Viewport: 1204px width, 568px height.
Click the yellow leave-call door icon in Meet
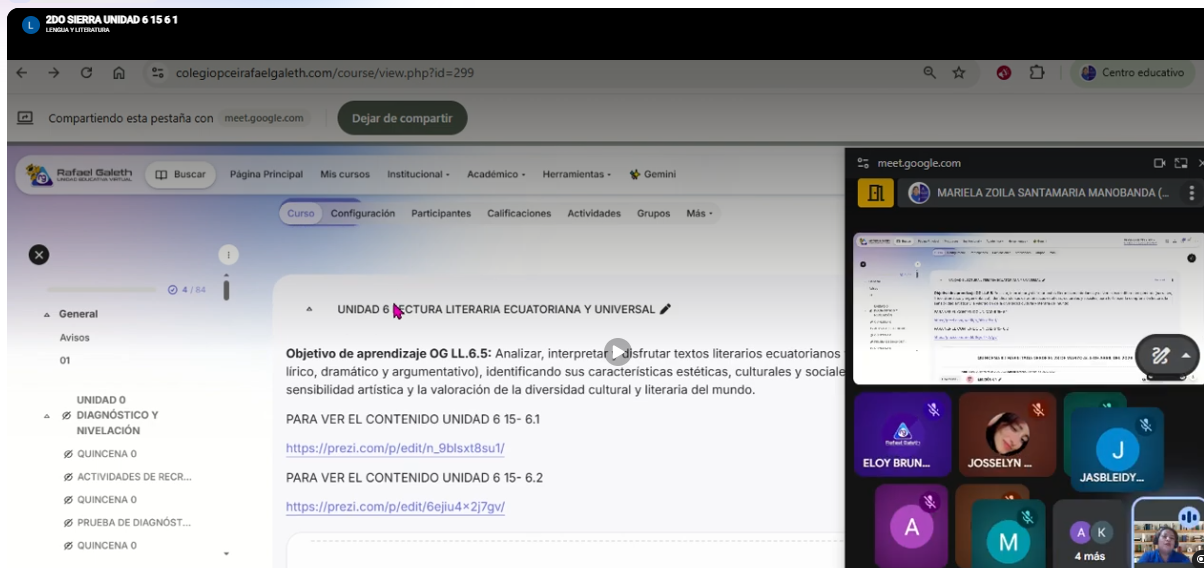click(x=876, y=193)
